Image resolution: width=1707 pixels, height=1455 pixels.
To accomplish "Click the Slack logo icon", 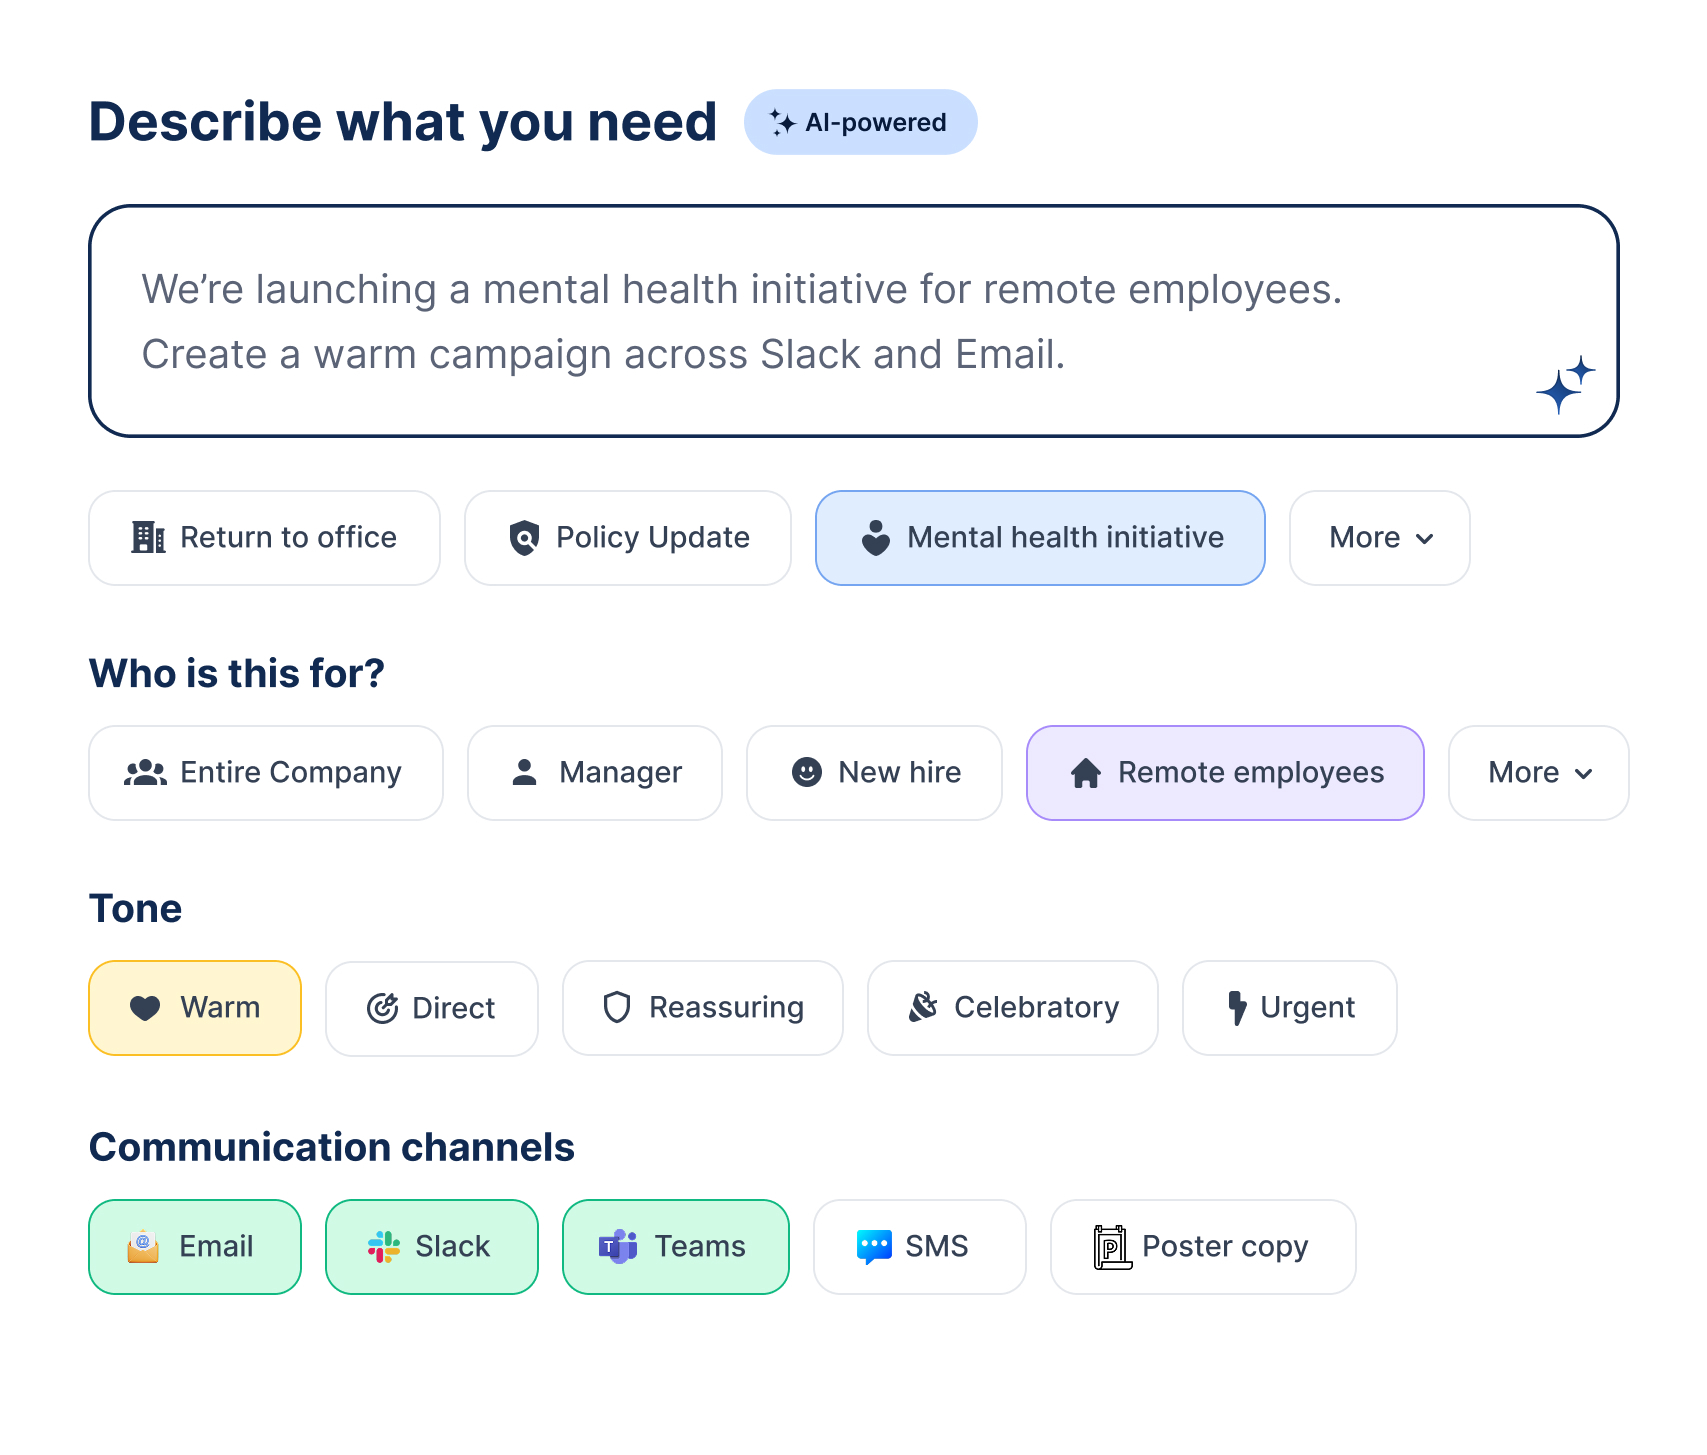I will click(x=384, y=1247).
